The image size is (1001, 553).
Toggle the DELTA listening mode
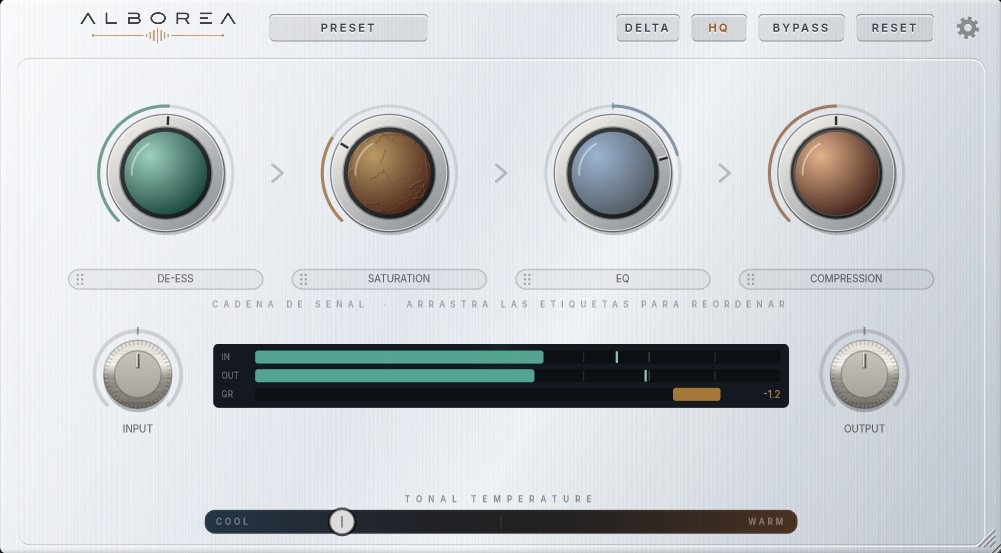pos(647,28)
